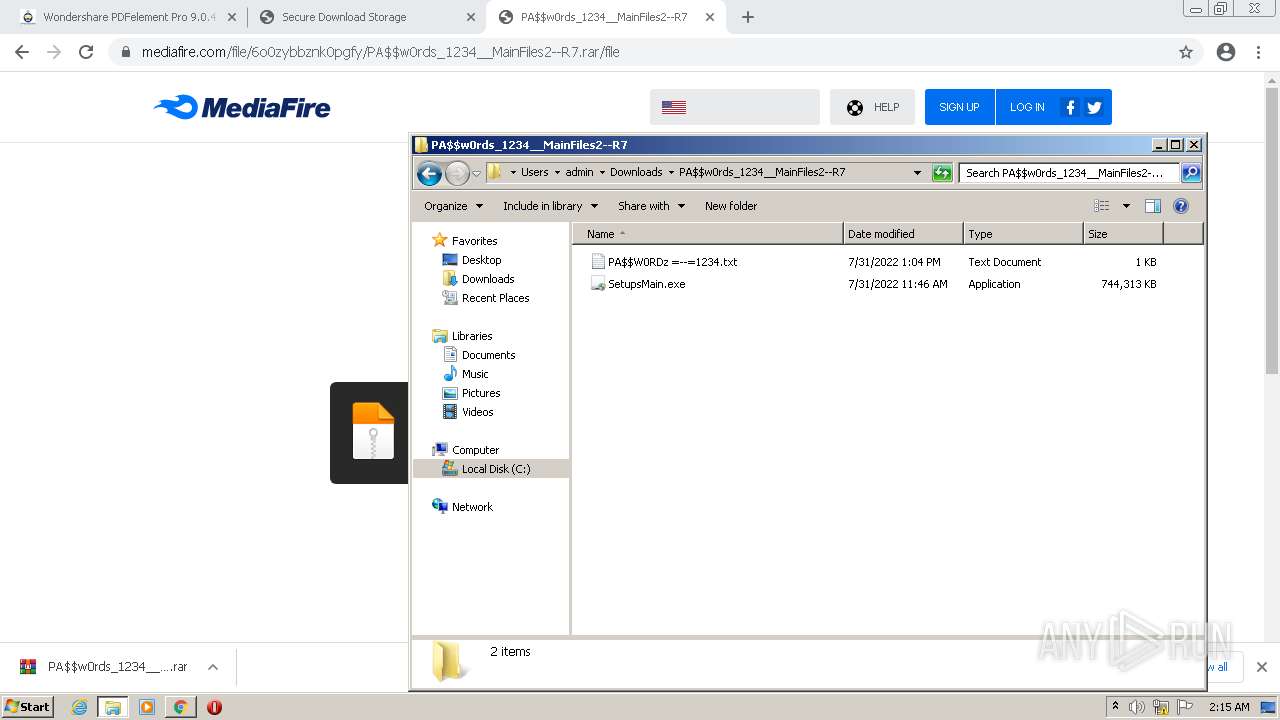
Task: Log in with Facebook icon
Action: point(1070,107)
